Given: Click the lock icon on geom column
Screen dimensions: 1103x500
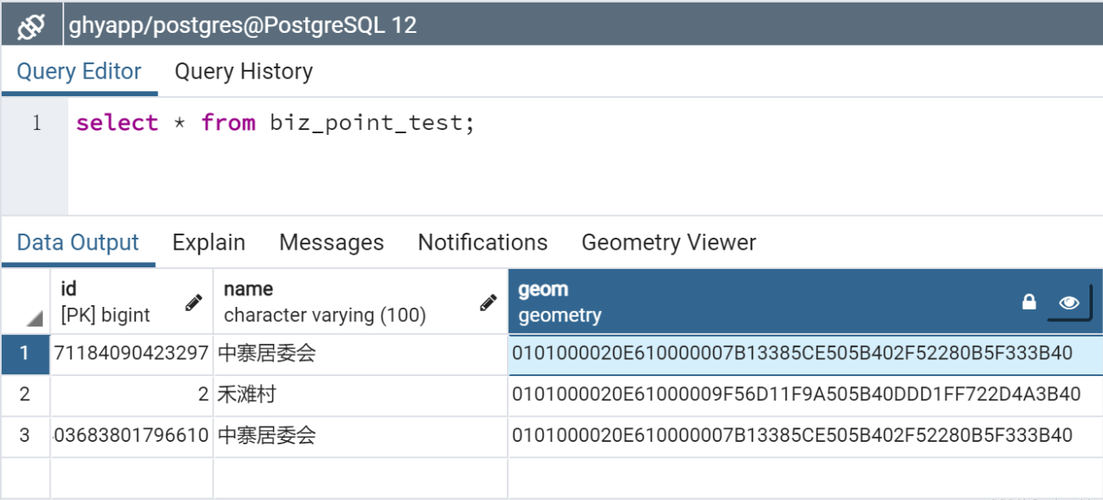Looking at the screenshot, I should pos(1028,302).
